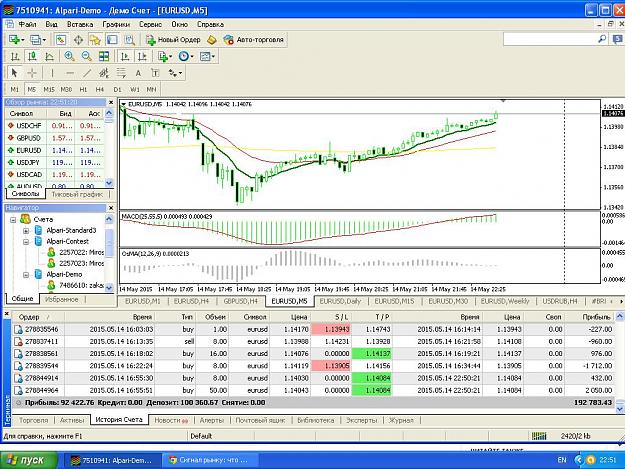Tile chart windows icon

tap(104, 56)
